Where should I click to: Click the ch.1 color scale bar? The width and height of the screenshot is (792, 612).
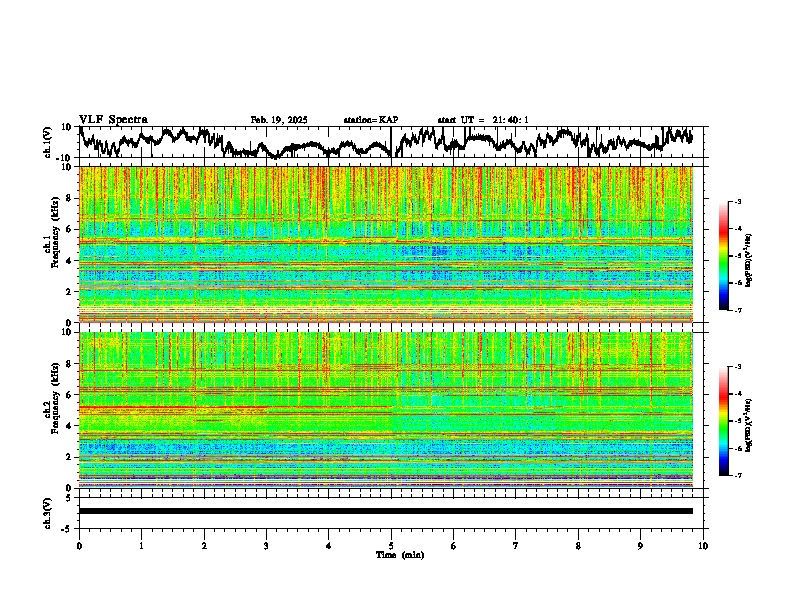pyautogui.click(x=723, y=256)
